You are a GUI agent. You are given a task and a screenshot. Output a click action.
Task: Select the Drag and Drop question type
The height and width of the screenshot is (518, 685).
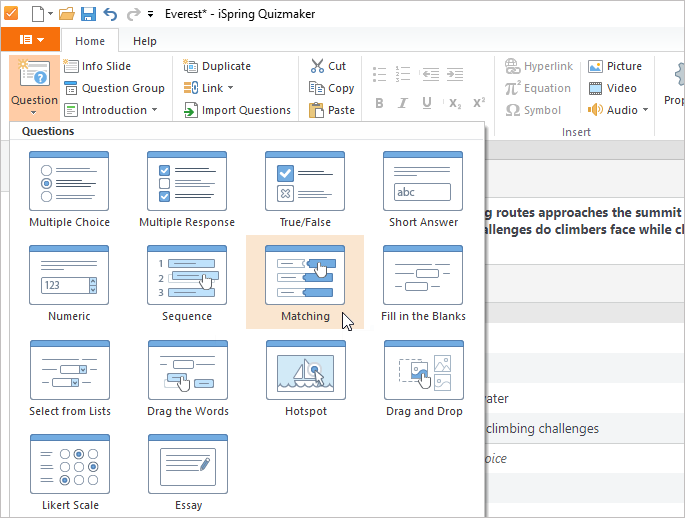423,378
